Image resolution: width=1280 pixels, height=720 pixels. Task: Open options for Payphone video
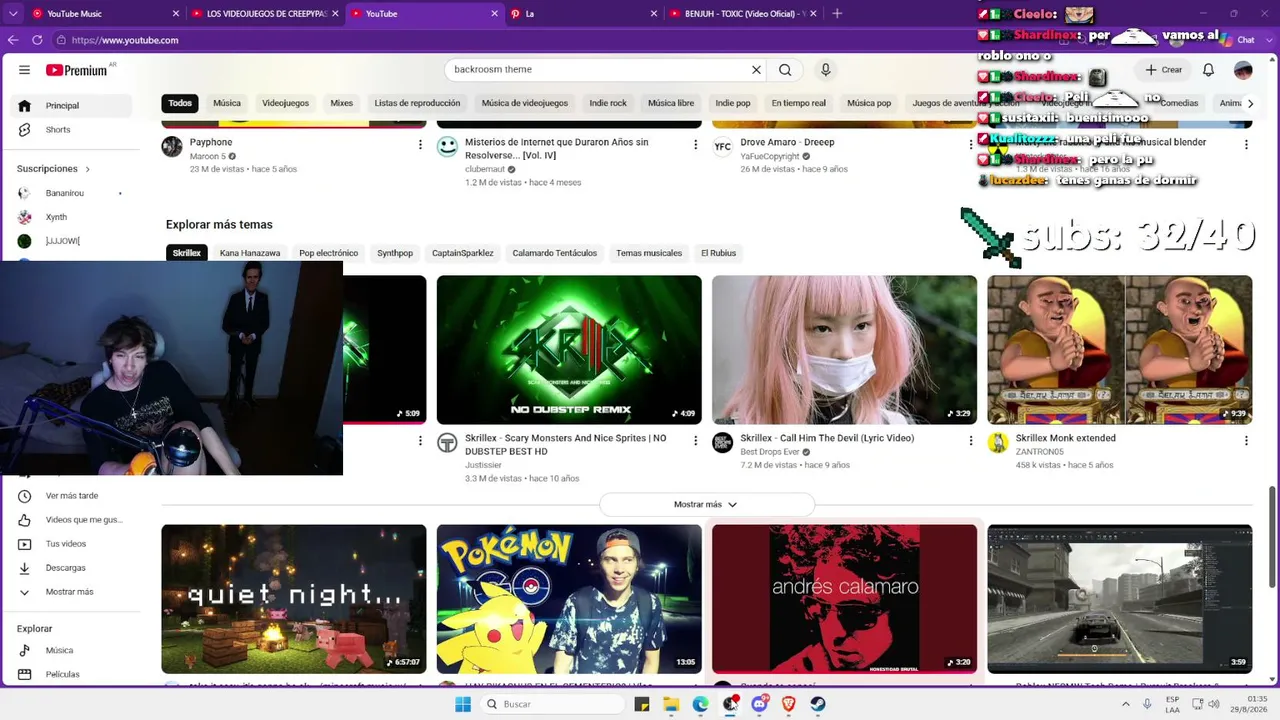(420, 145)
